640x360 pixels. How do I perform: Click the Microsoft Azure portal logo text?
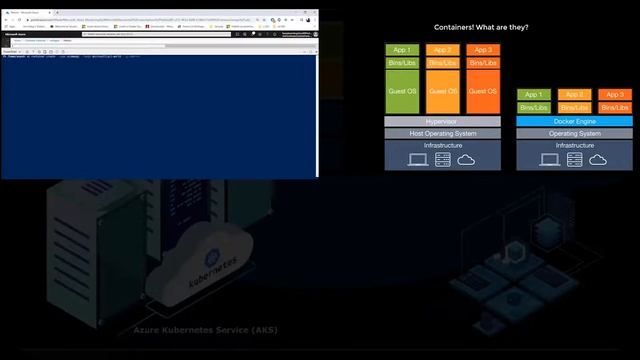coord(15,34)
